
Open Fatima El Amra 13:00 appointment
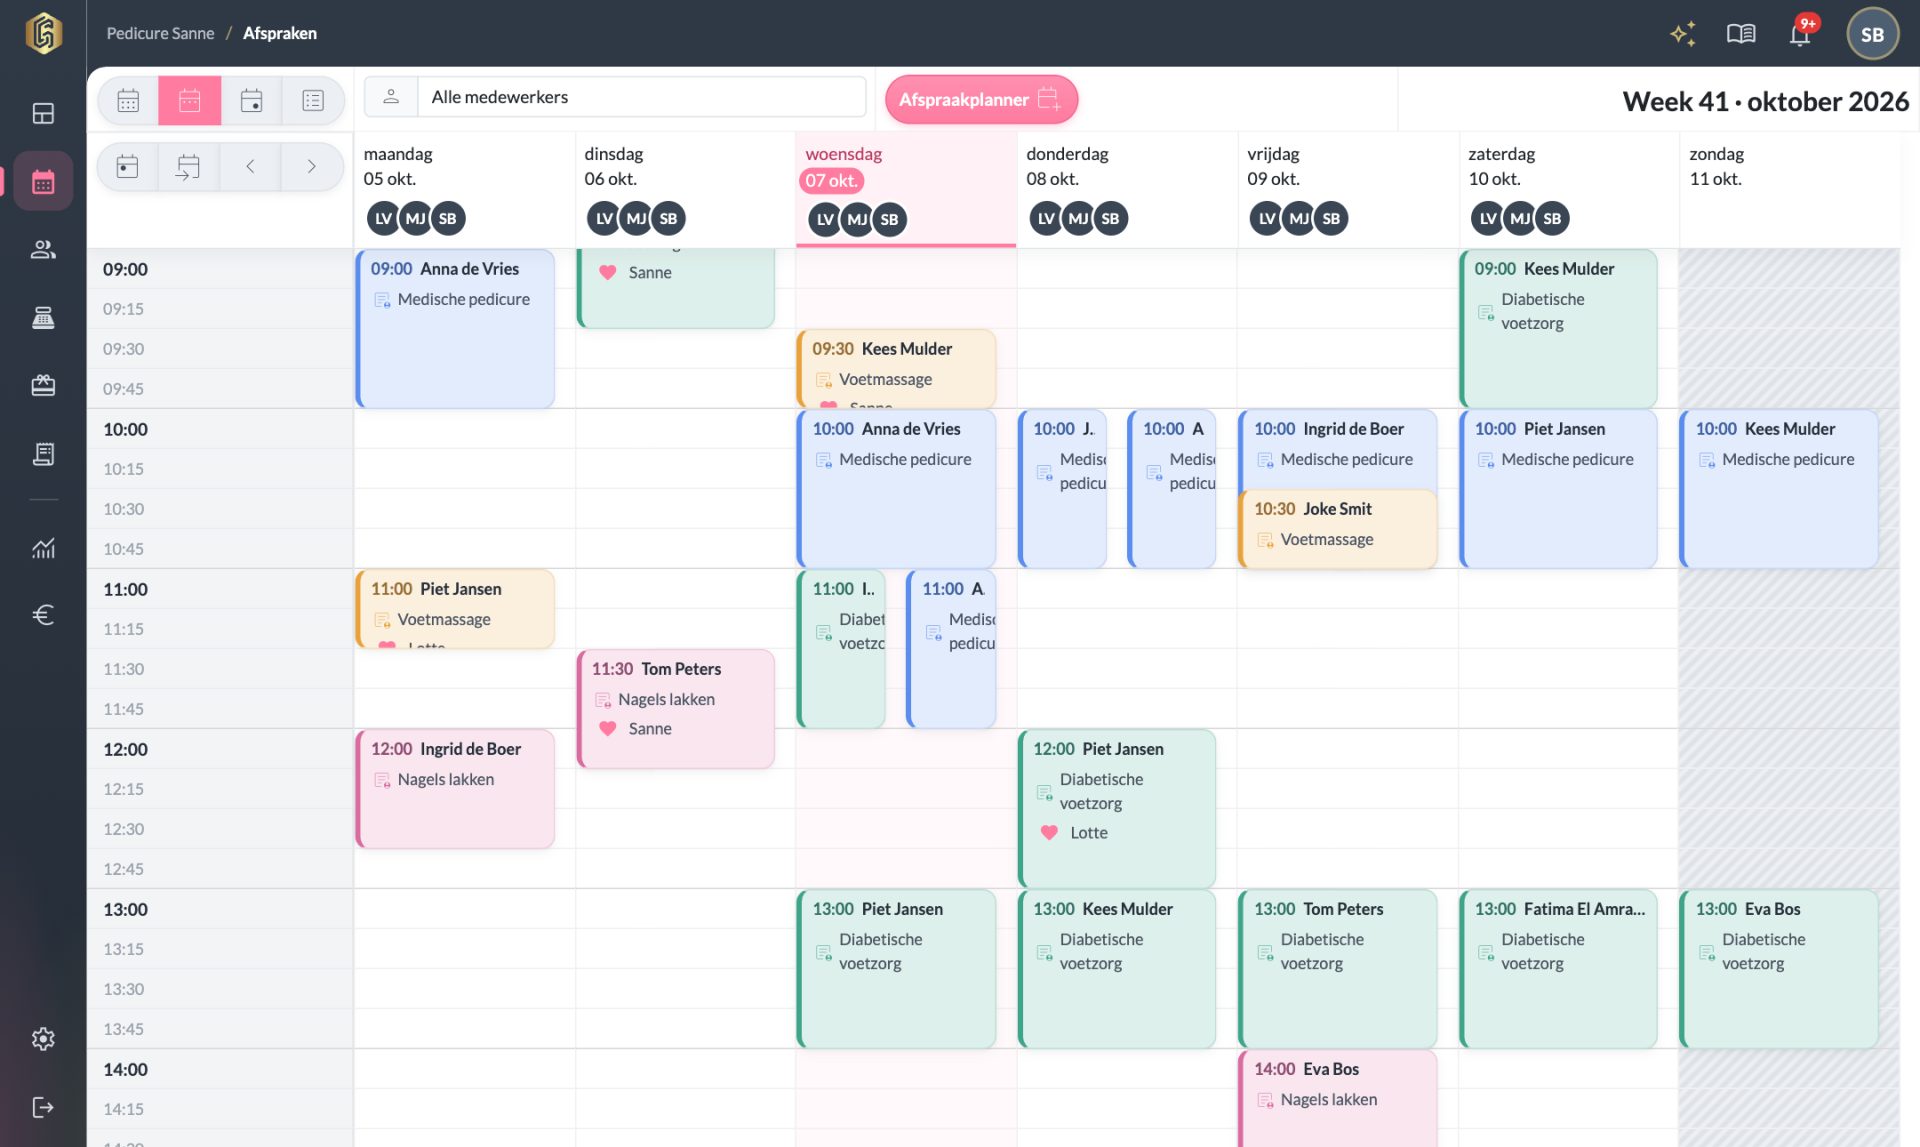[x=1559, y=968]
